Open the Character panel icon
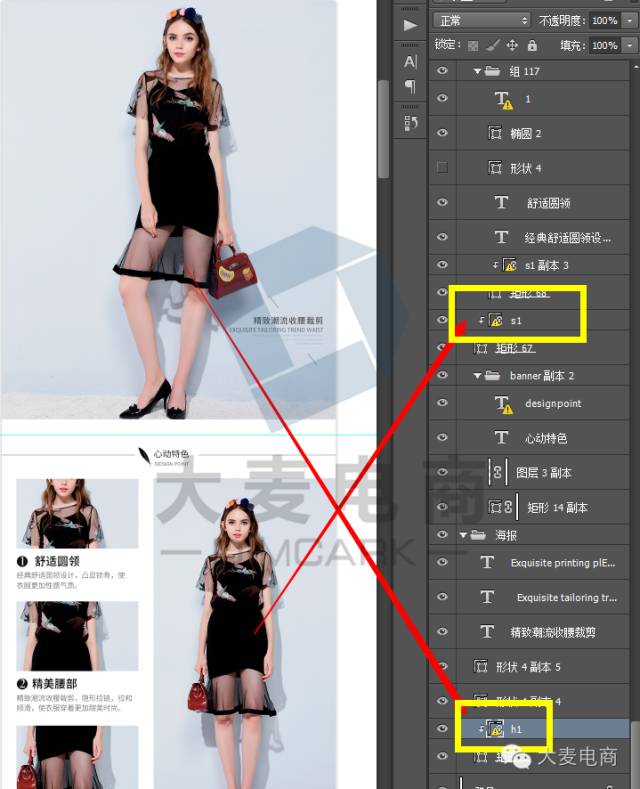This screenshot has height=789, width=640. pos(410,61)
